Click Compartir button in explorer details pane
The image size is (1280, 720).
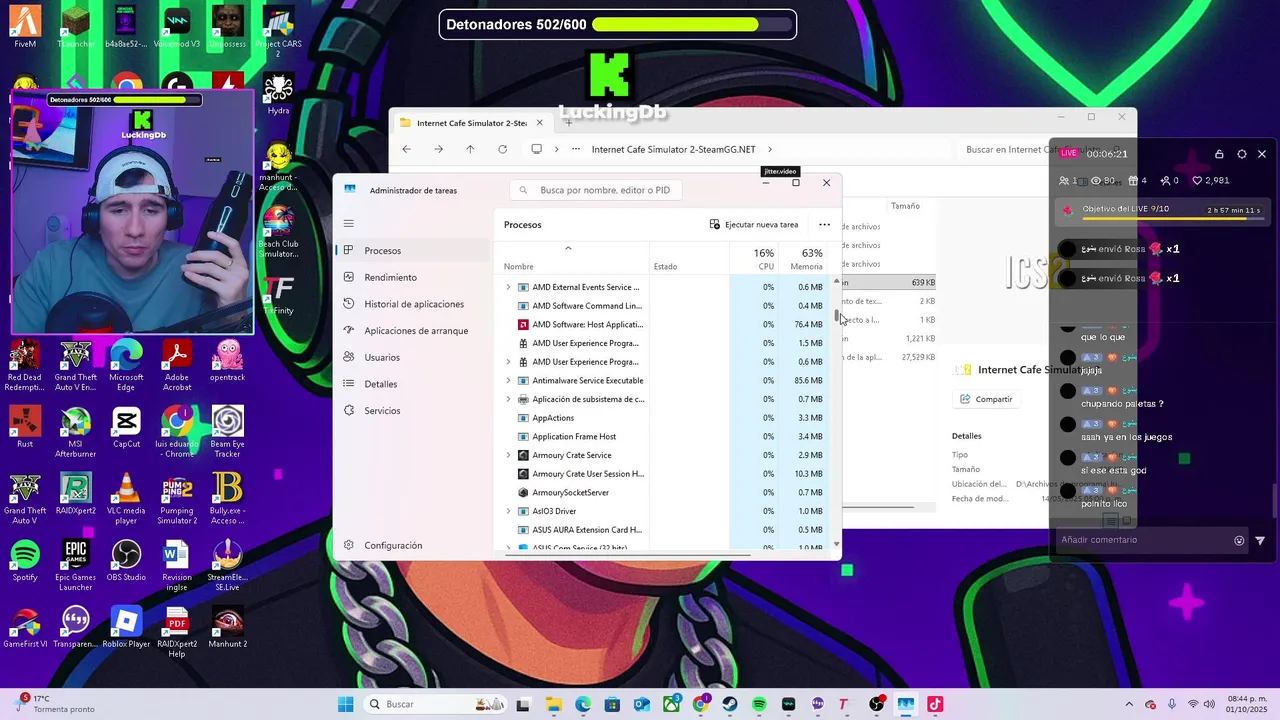coord(986,399)
